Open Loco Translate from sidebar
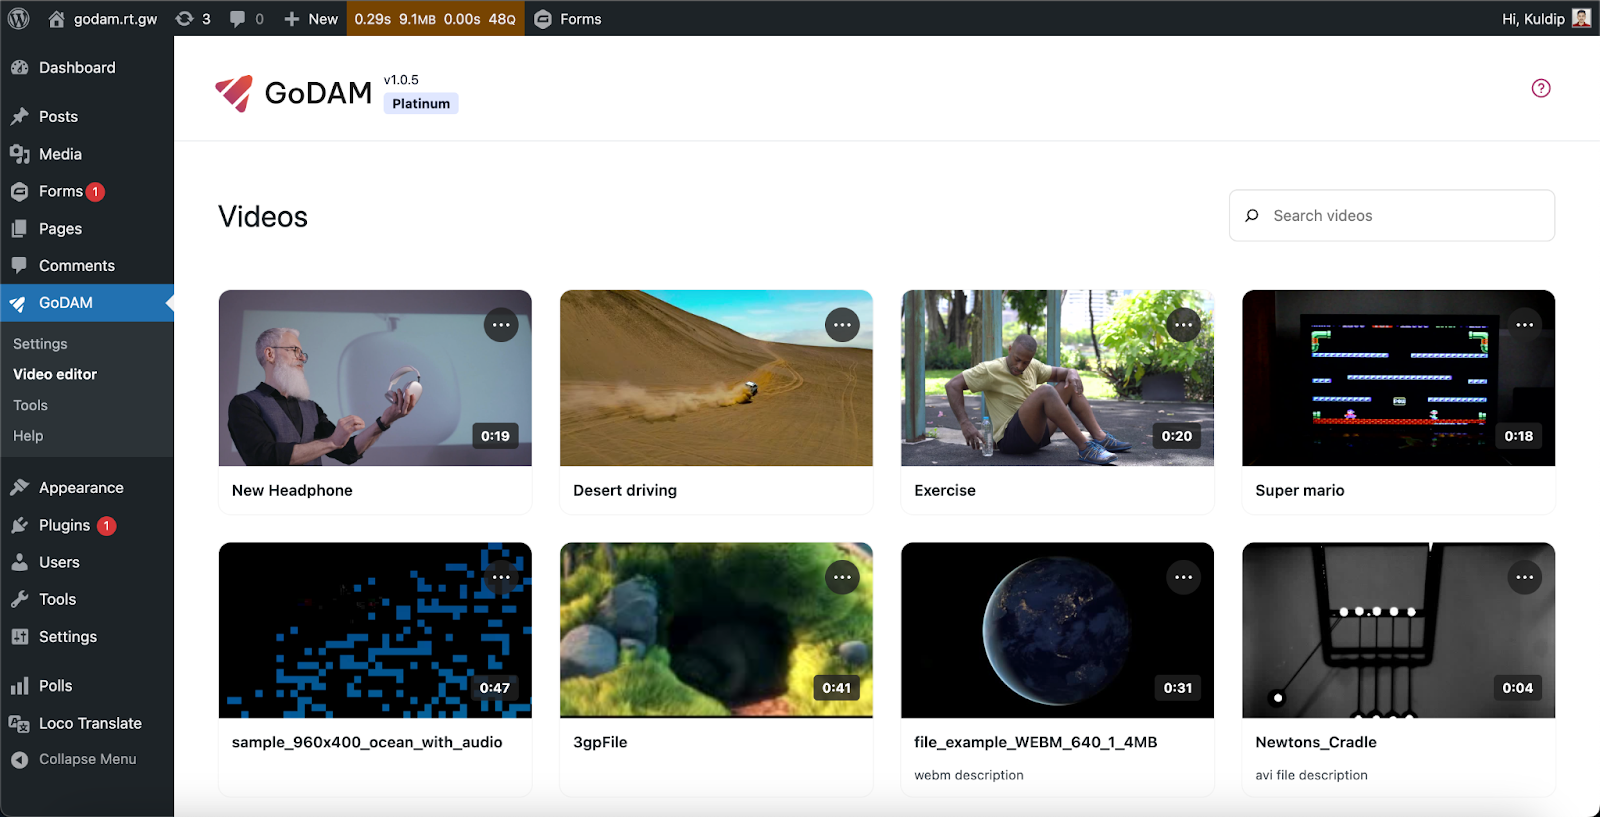This screenshot has width=1600, height=817. pyautogui.click(x=90, y=723)
